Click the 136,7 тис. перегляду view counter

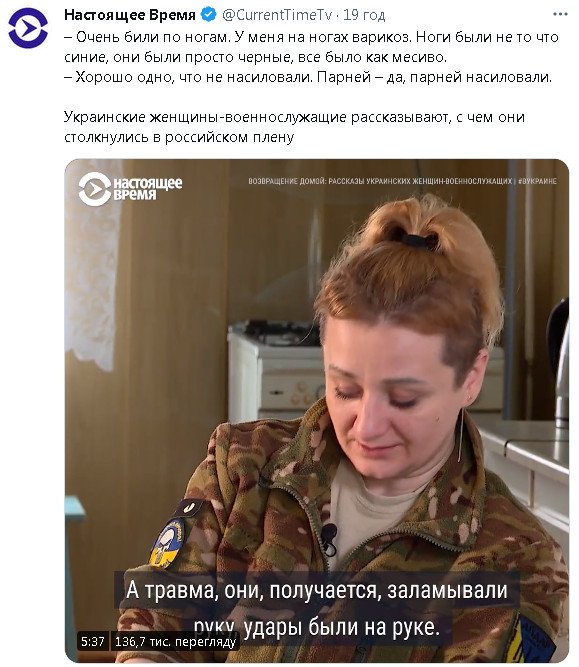[175, 641]
